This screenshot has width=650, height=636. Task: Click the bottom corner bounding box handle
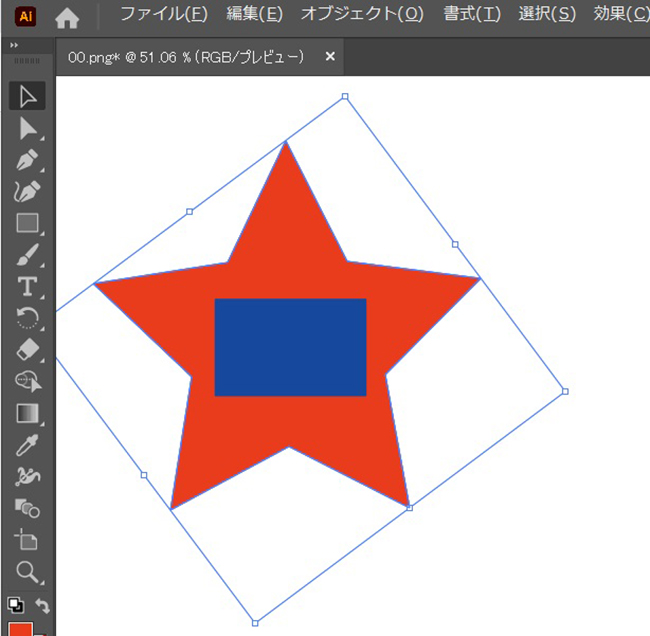pos(255,623)
